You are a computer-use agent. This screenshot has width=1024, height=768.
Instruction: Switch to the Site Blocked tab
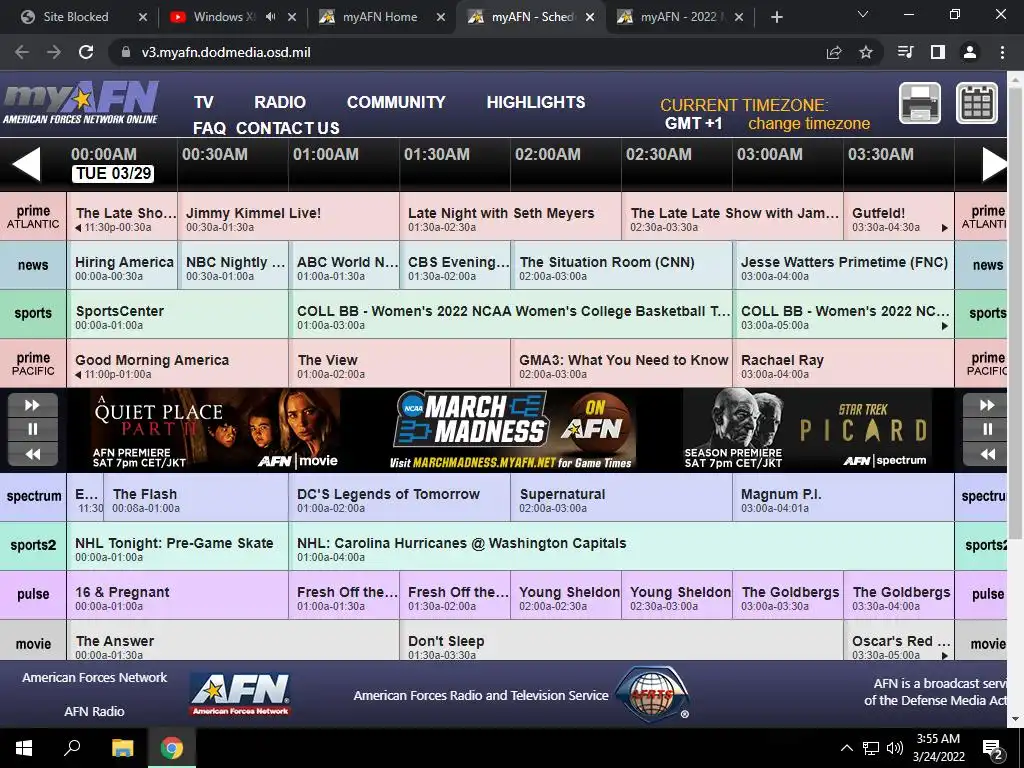pos(75,17)
